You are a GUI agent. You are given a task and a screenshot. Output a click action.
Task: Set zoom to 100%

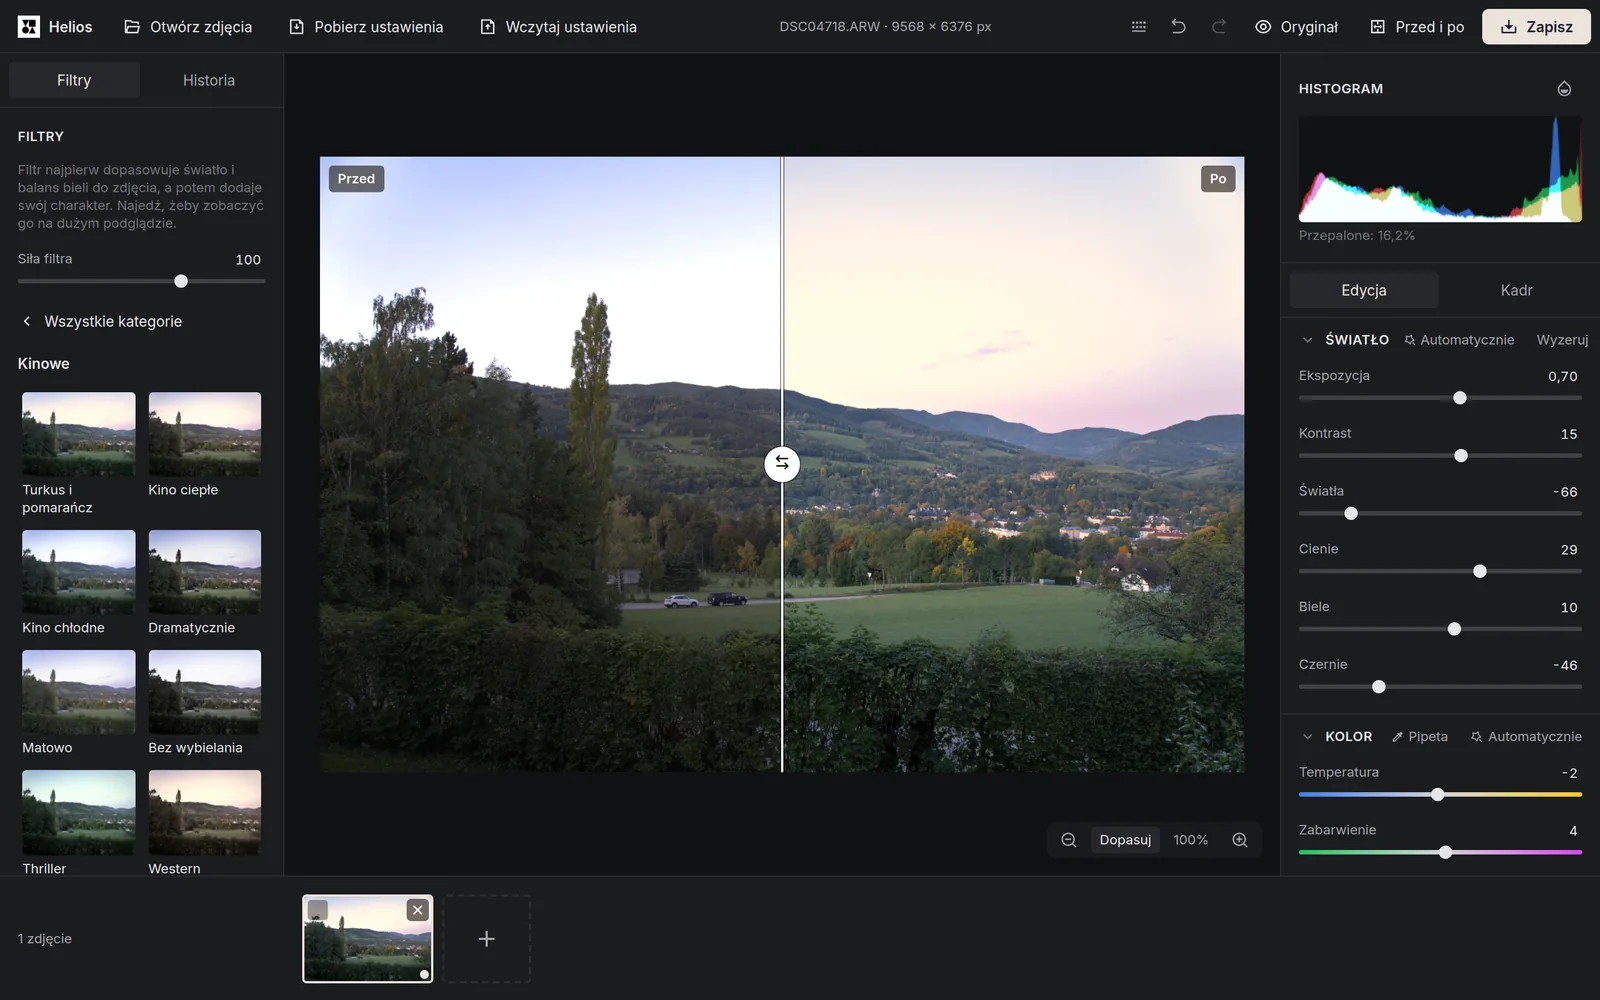pyautogui.click(x=1190, y=840)
